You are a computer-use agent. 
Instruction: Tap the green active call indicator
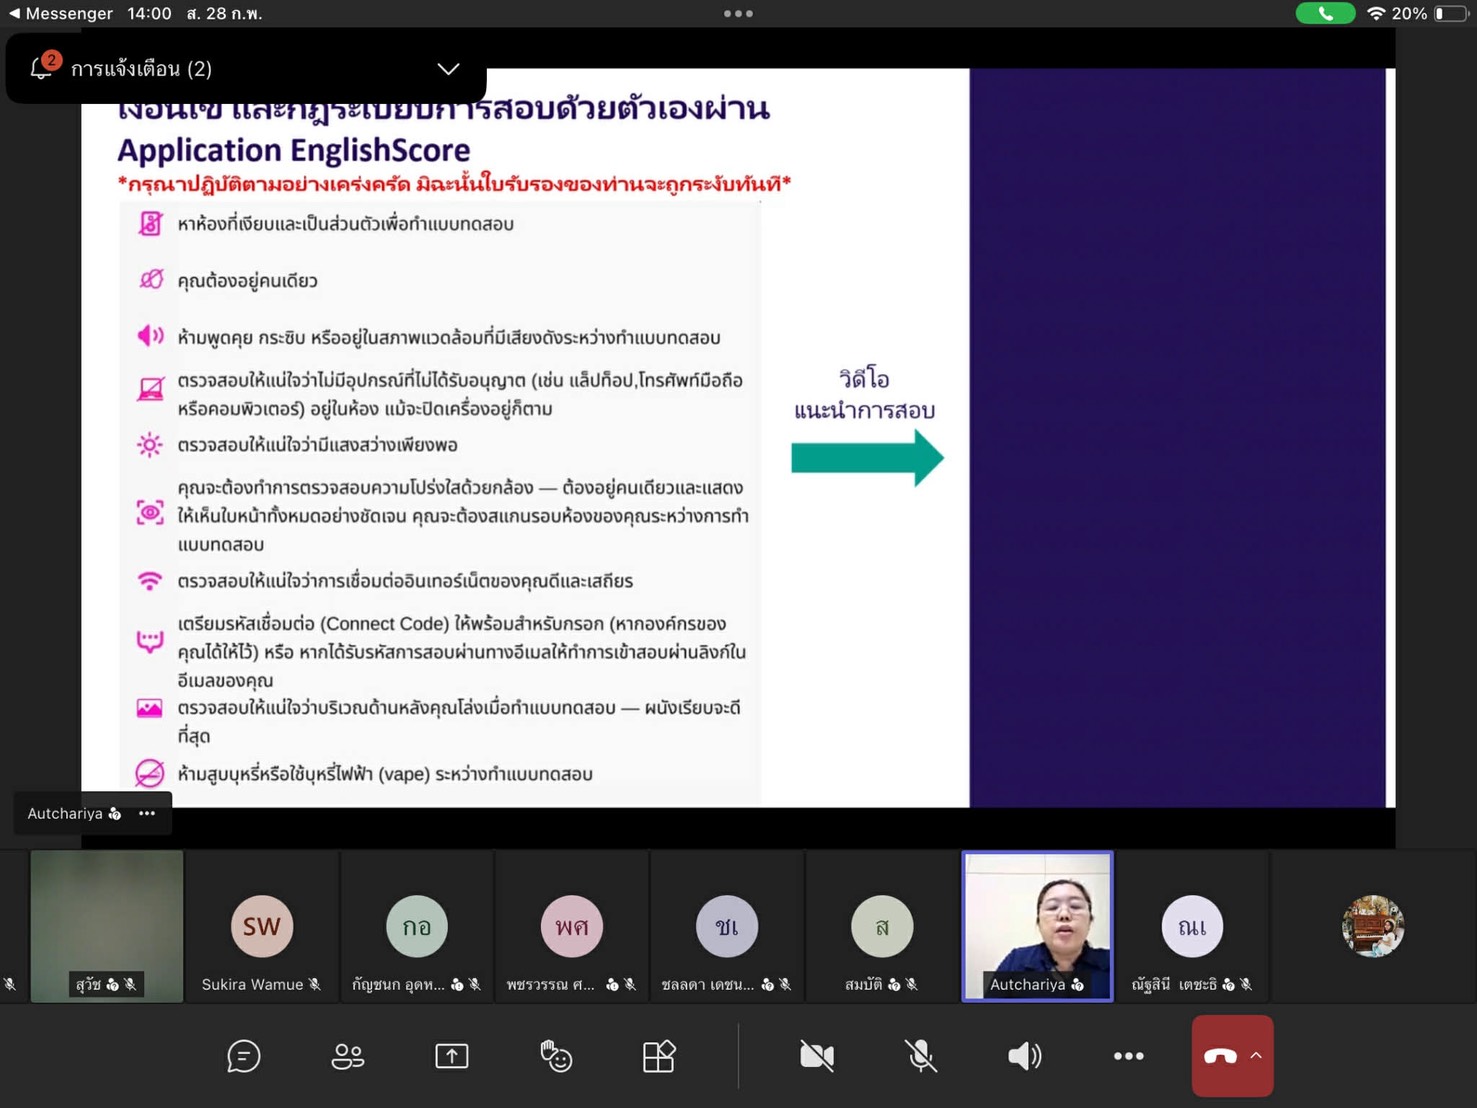[x=1324, y=14]
